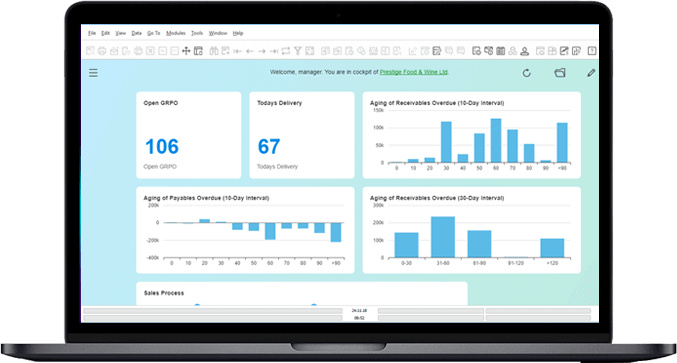Open Prestige Food & Wine Ltd link

414,72
